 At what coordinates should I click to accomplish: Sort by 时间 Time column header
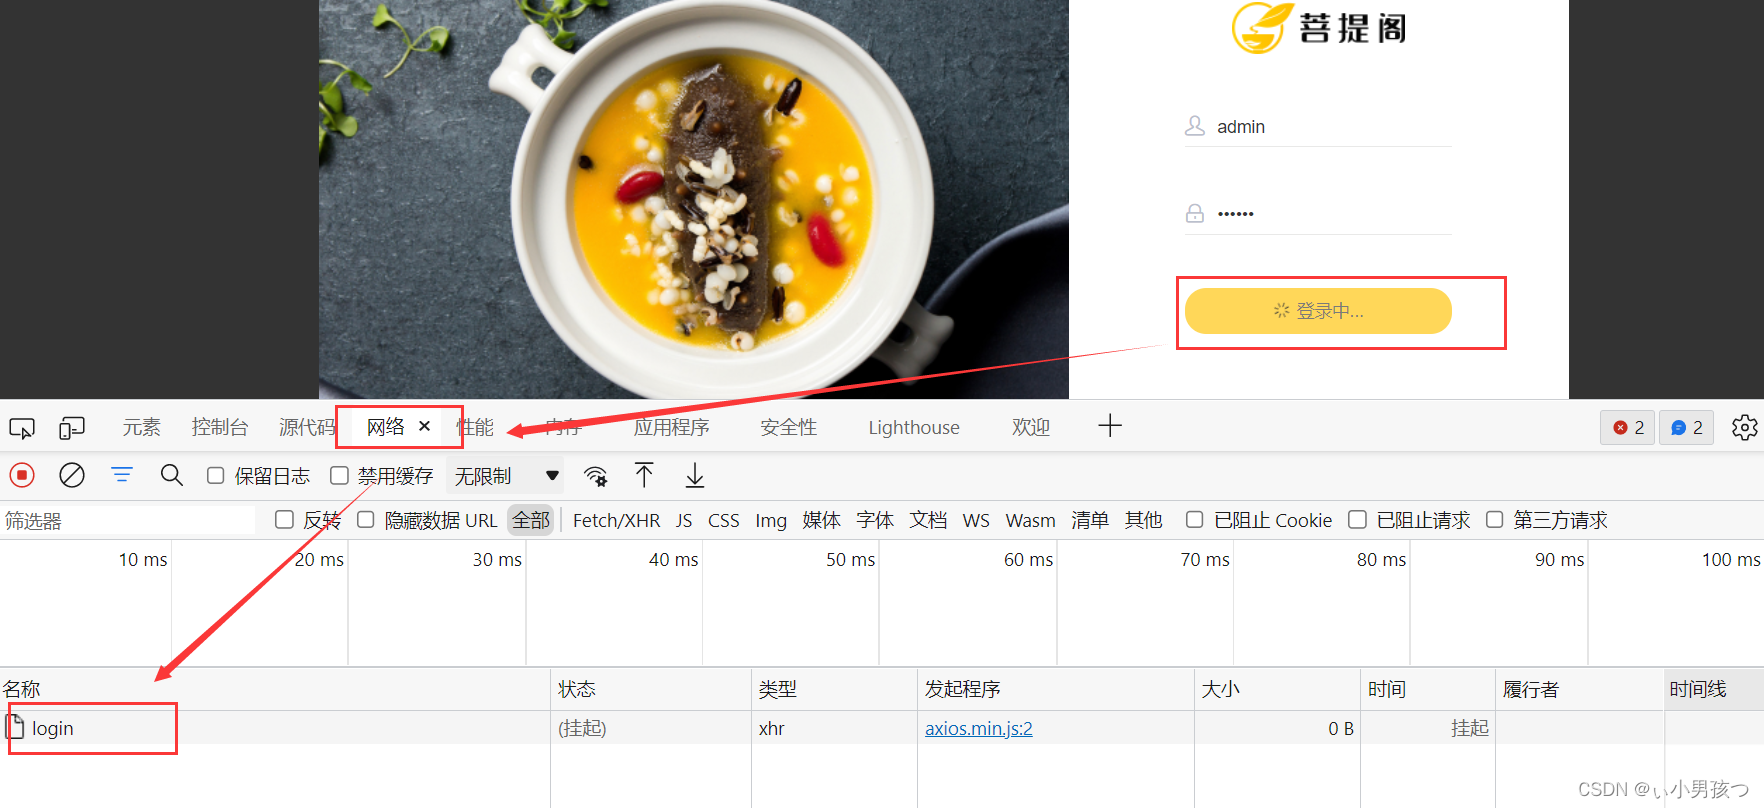[1428, 689]
